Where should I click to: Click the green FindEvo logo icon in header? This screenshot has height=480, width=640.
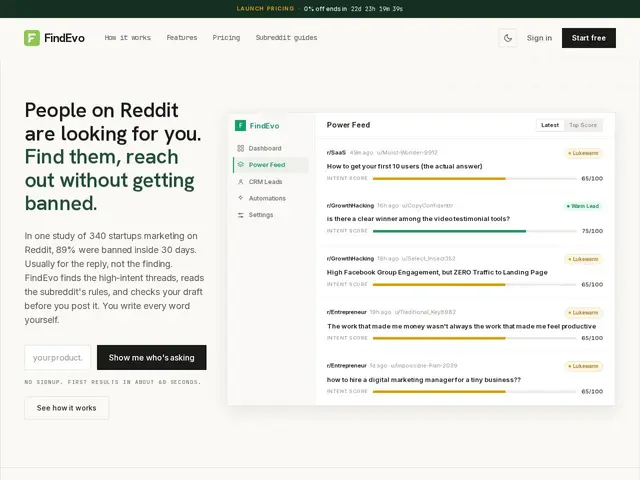click(x=32, y=38)
